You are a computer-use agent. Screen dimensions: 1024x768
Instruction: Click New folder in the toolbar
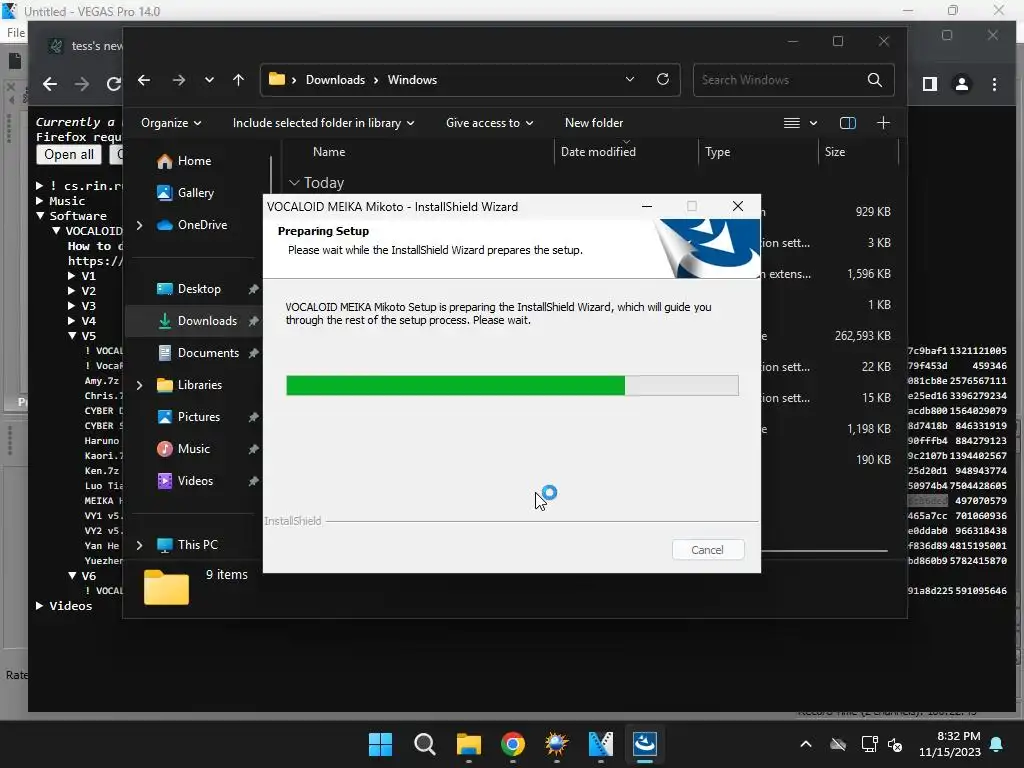(x=594, y=123)
